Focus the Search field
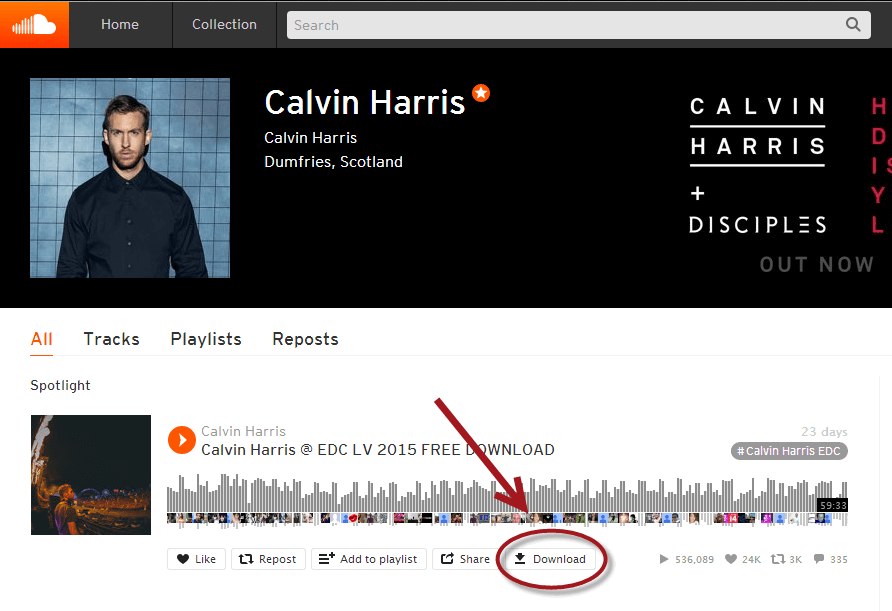This screenshot has height=611, width=892. coord(579,25)
